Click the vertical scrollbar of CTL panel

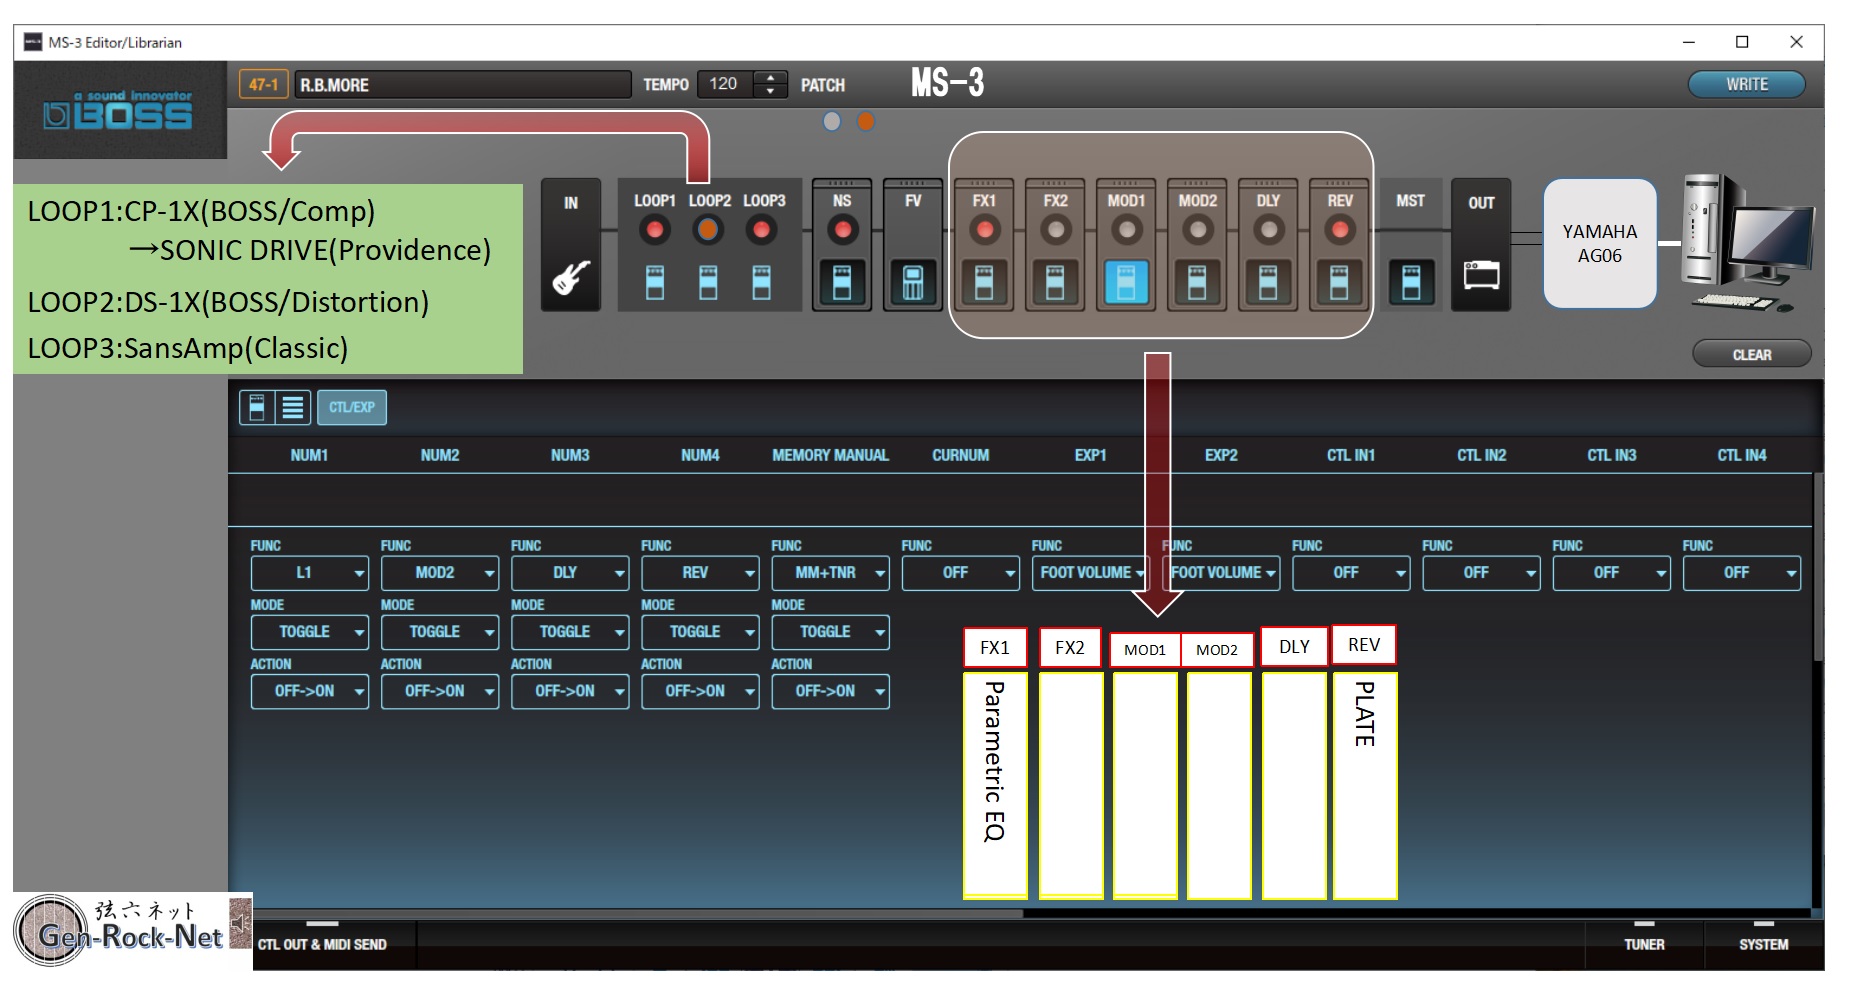1818,567
